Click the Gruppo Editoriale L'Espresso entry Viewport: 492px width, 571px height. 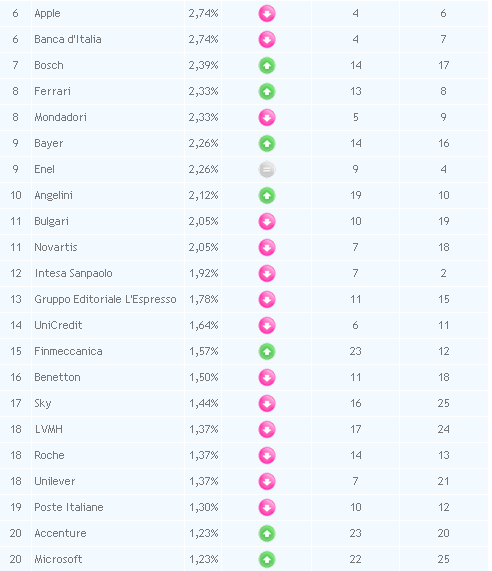click(x=105, y=299)
